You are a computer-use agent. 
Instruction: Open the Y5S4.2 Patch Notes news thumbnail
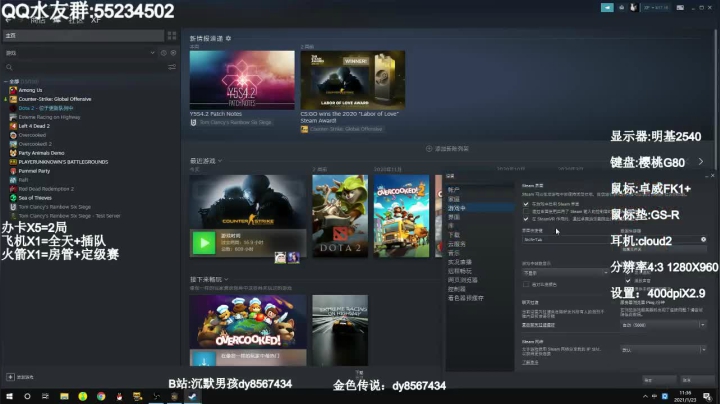click(x=242, y=80)
